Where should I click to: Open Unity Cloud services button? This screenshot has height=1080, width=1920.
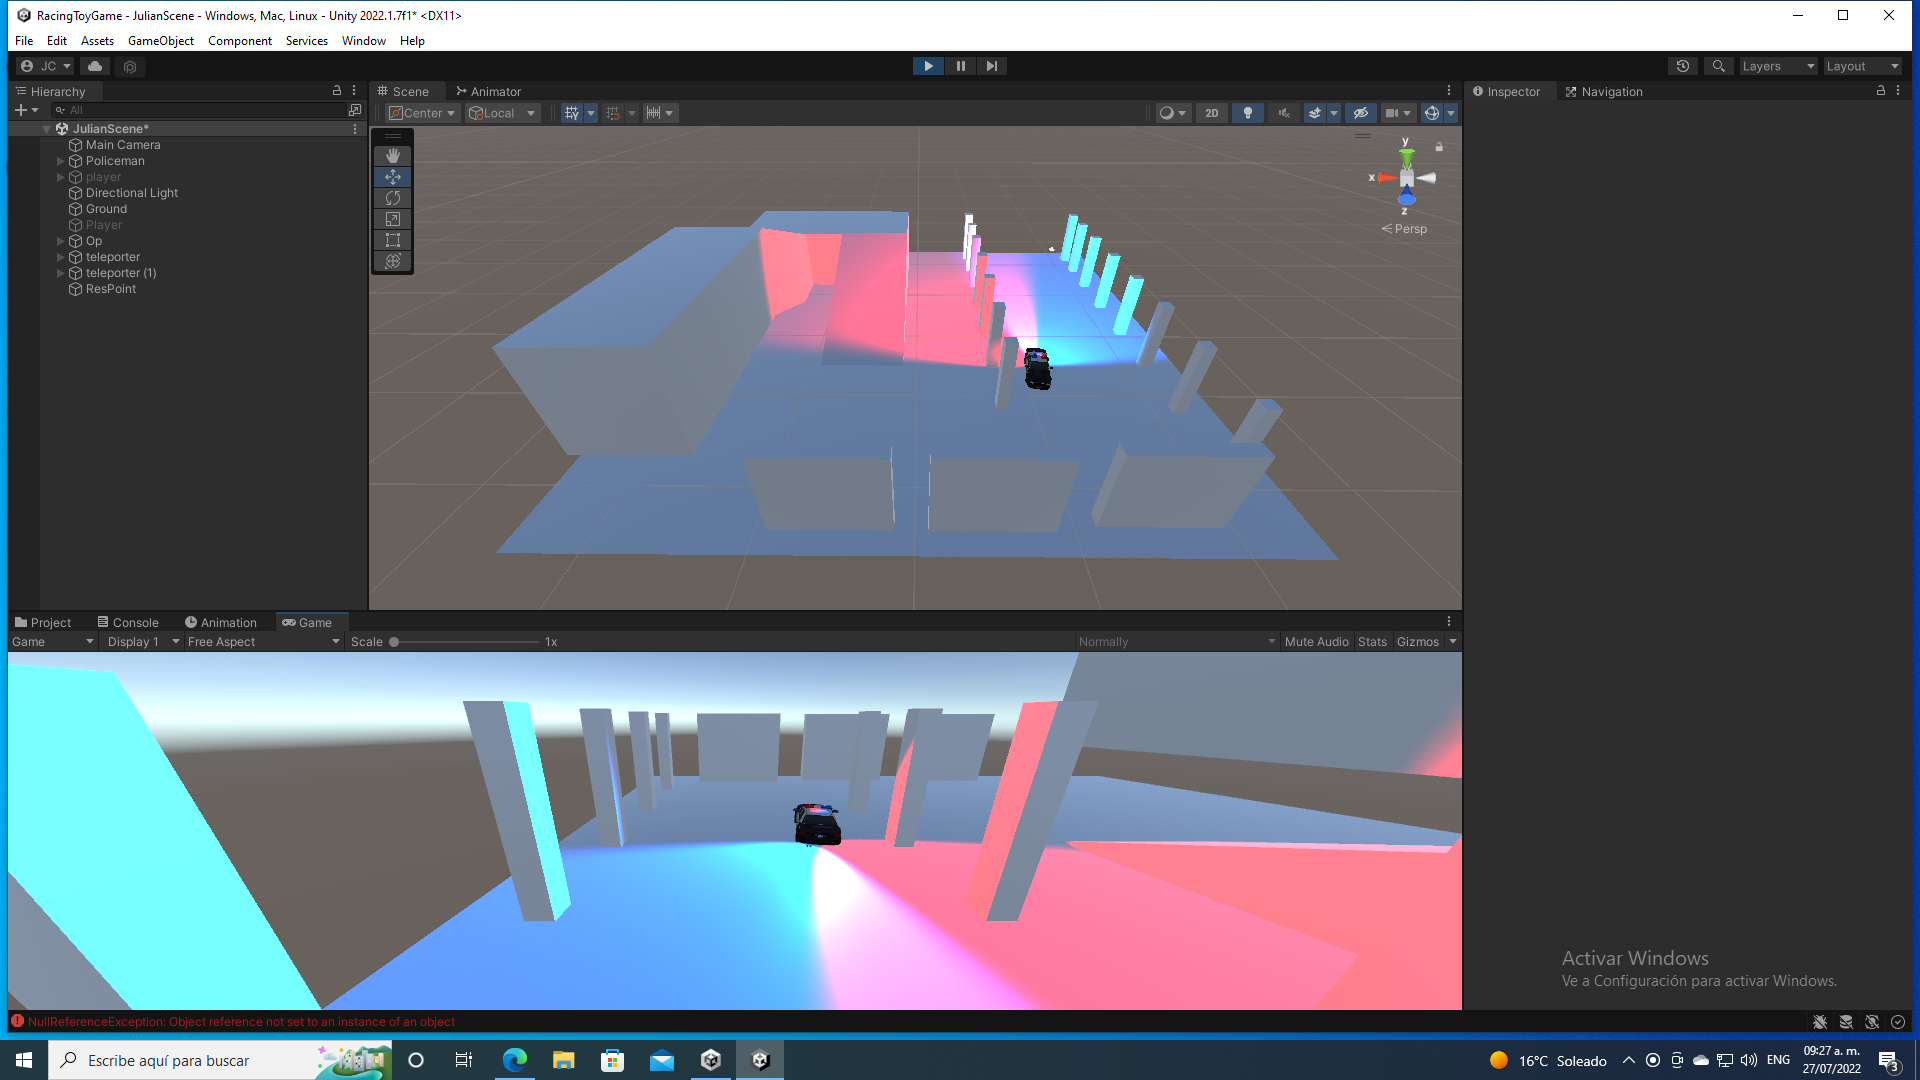(x=95, y=66)
